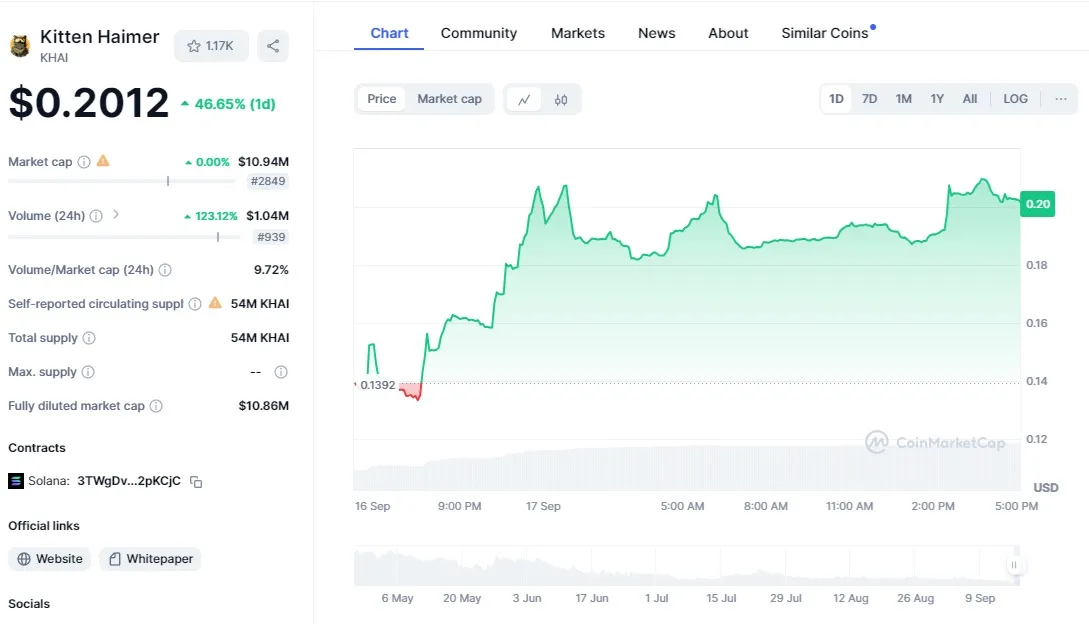The width and height of the screenshot is (1089, 624).
Task: Open the Chart tab
Action: (389, 33)
